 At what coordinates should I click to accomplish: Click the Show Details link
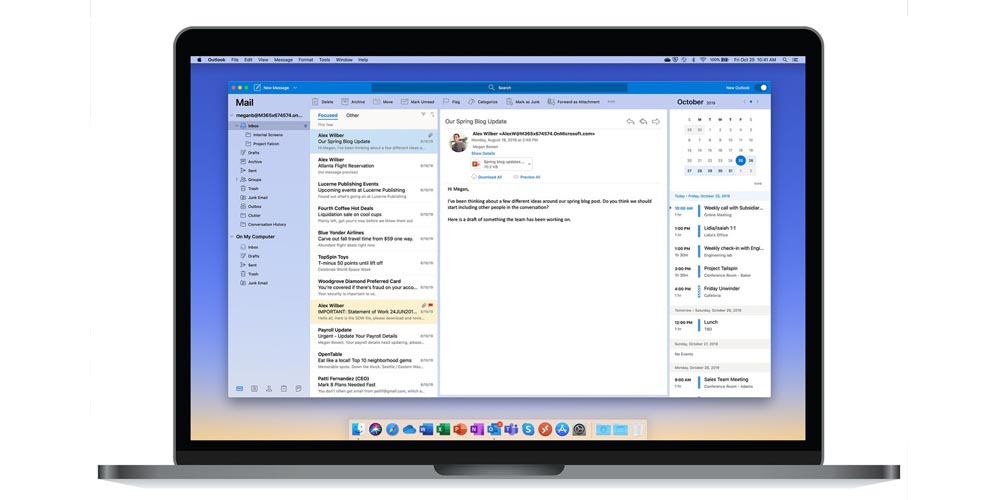click(x=483, y=154)
